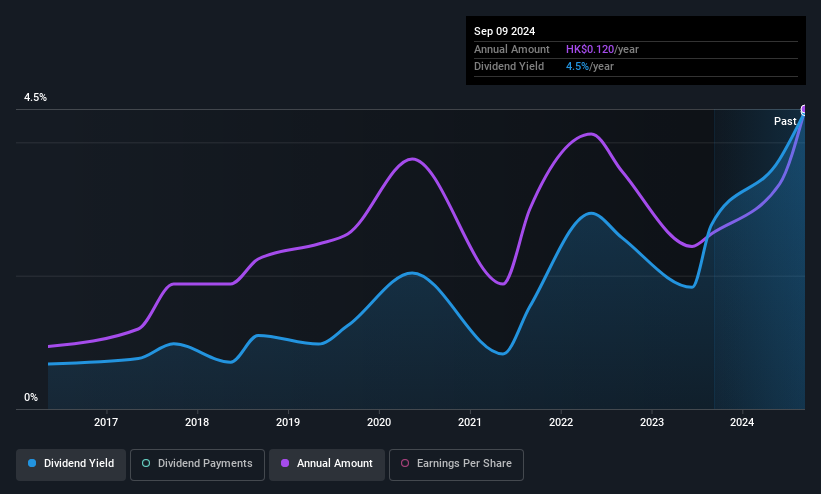Click the 4.5% y-axis label

(35, 97)
